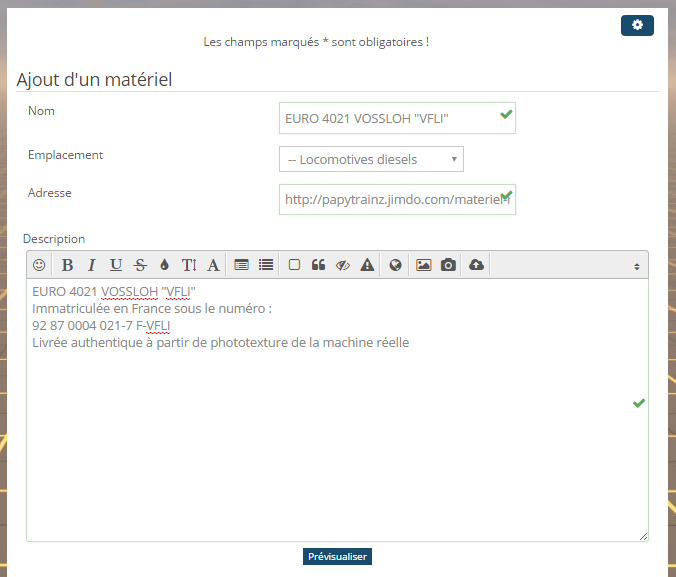Open the font family tool

213,265
